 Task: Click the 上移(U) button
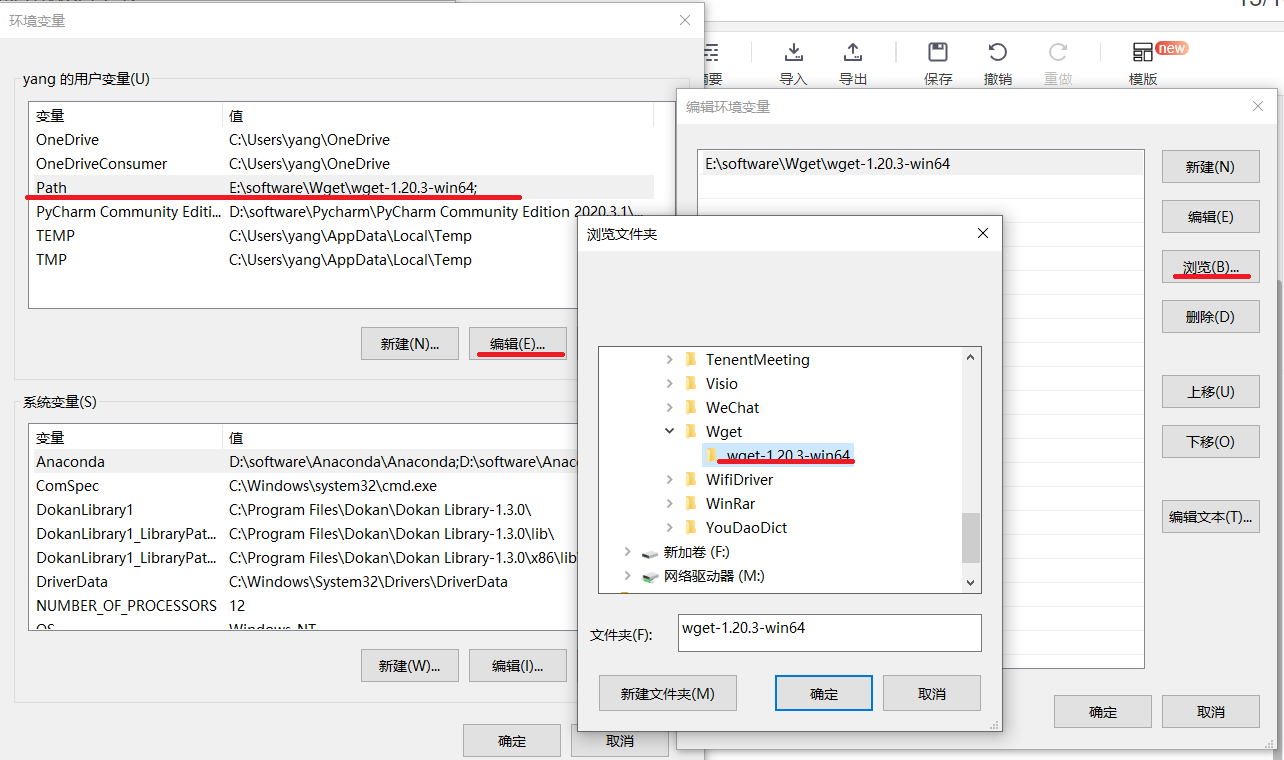(x=1210, y=392)
